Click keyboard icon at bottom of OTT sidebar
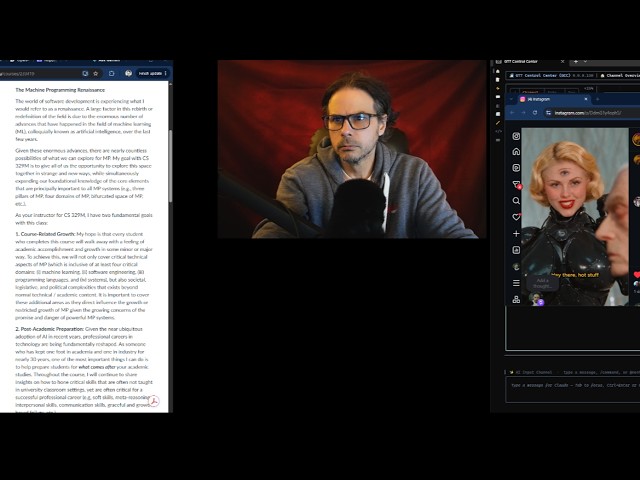Image resolution: width=640 pixels, height=480 pixels. 498,140
